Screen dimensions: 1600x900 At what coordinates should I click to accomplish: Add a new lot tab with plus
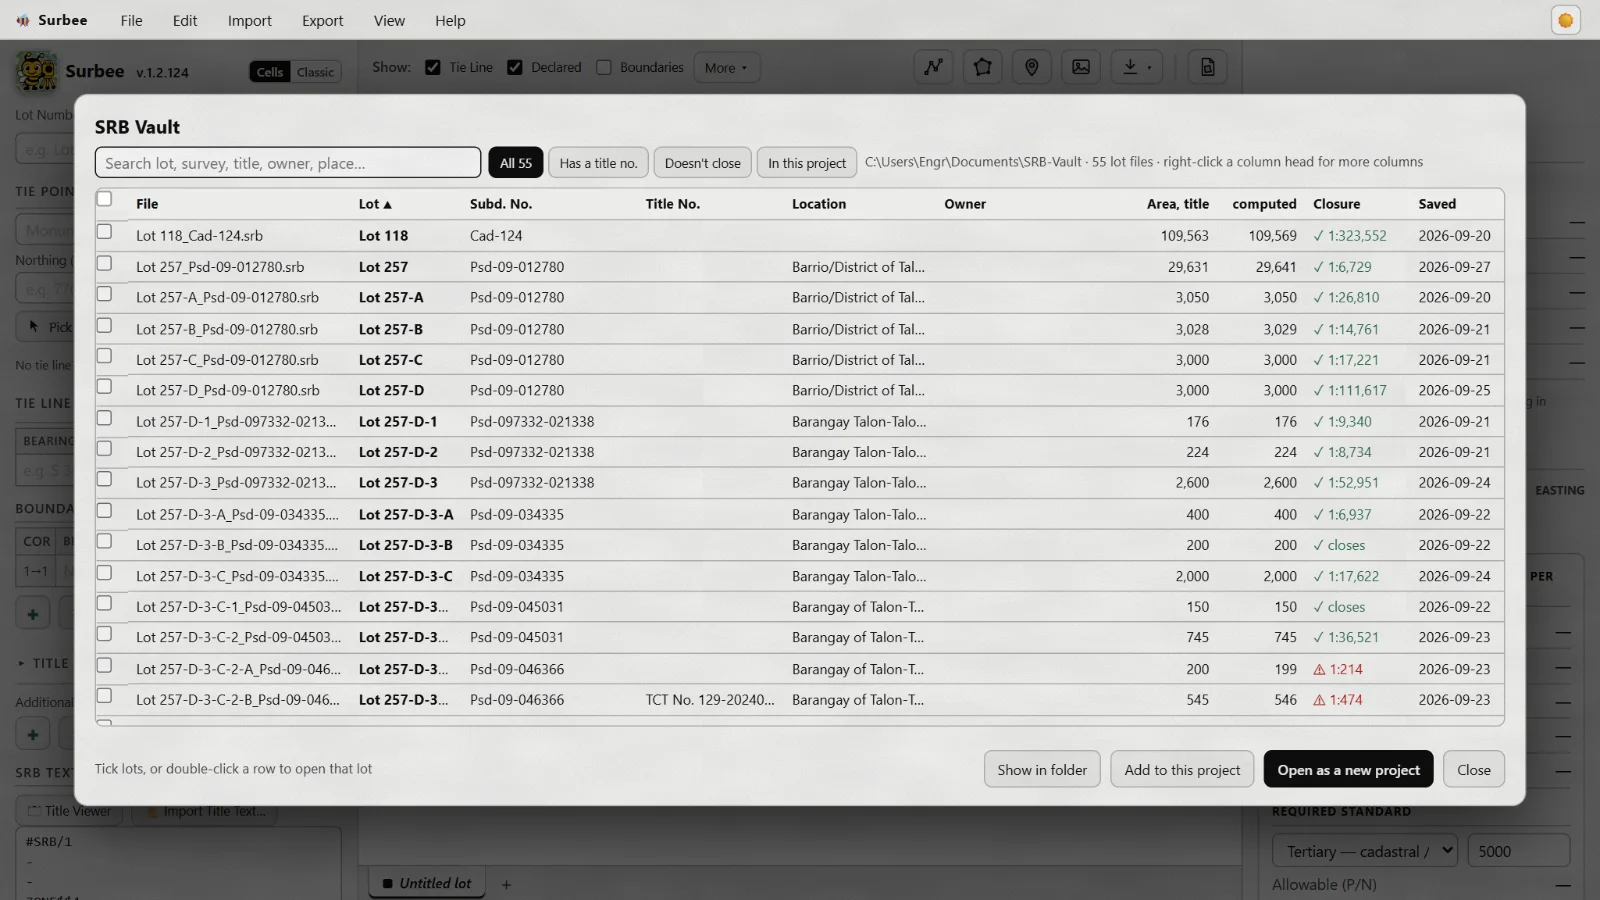coord(506,884)
